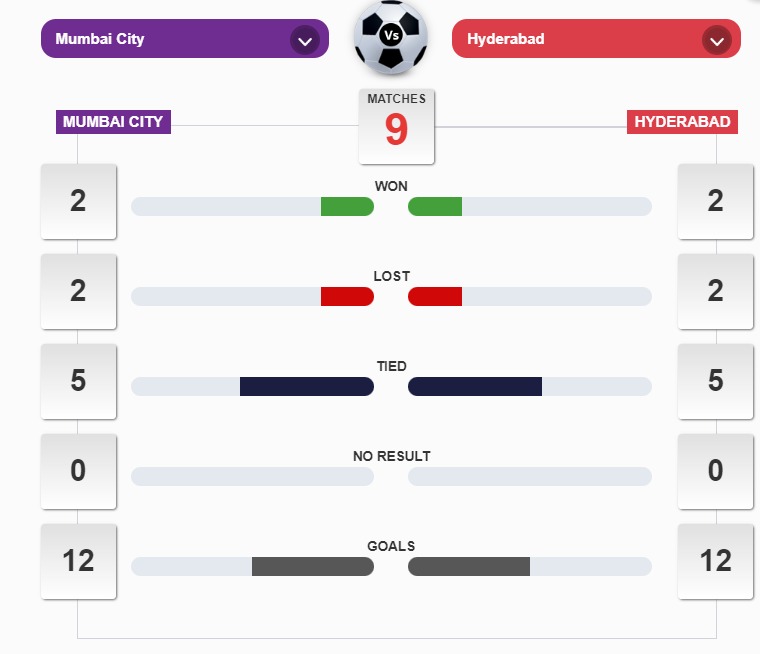Image resolution: width=760 pixels, height=654 pixels.
Task: Click the Matches count 9 box
Action: coord(396,127)
